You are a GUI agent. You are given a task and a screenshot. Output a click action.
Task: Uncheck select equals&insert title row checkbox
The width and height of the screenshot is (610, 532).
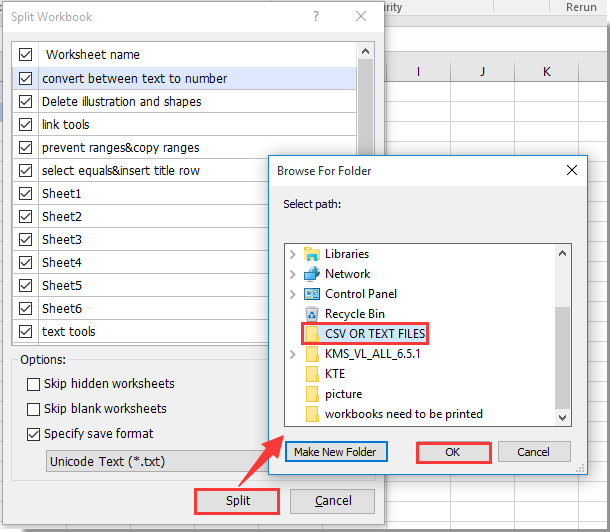26,170
